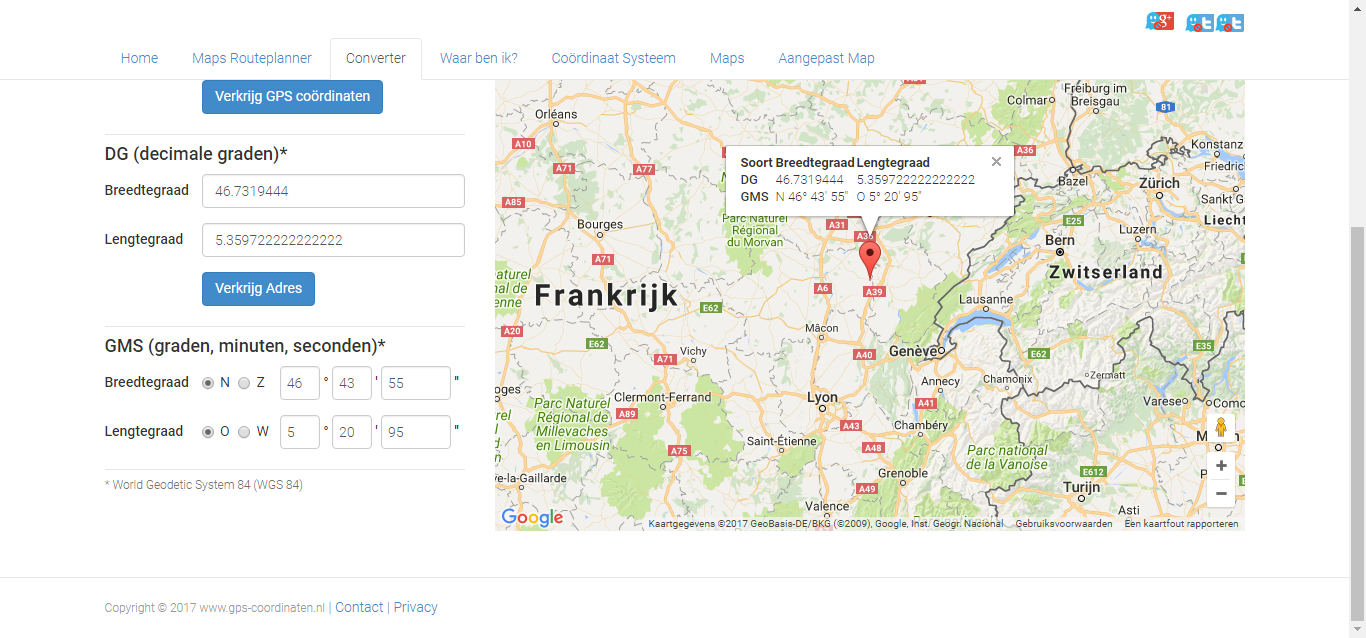Open the Privacy link in footer
This screenshot has width=1366, height=638.
(415, 607)
